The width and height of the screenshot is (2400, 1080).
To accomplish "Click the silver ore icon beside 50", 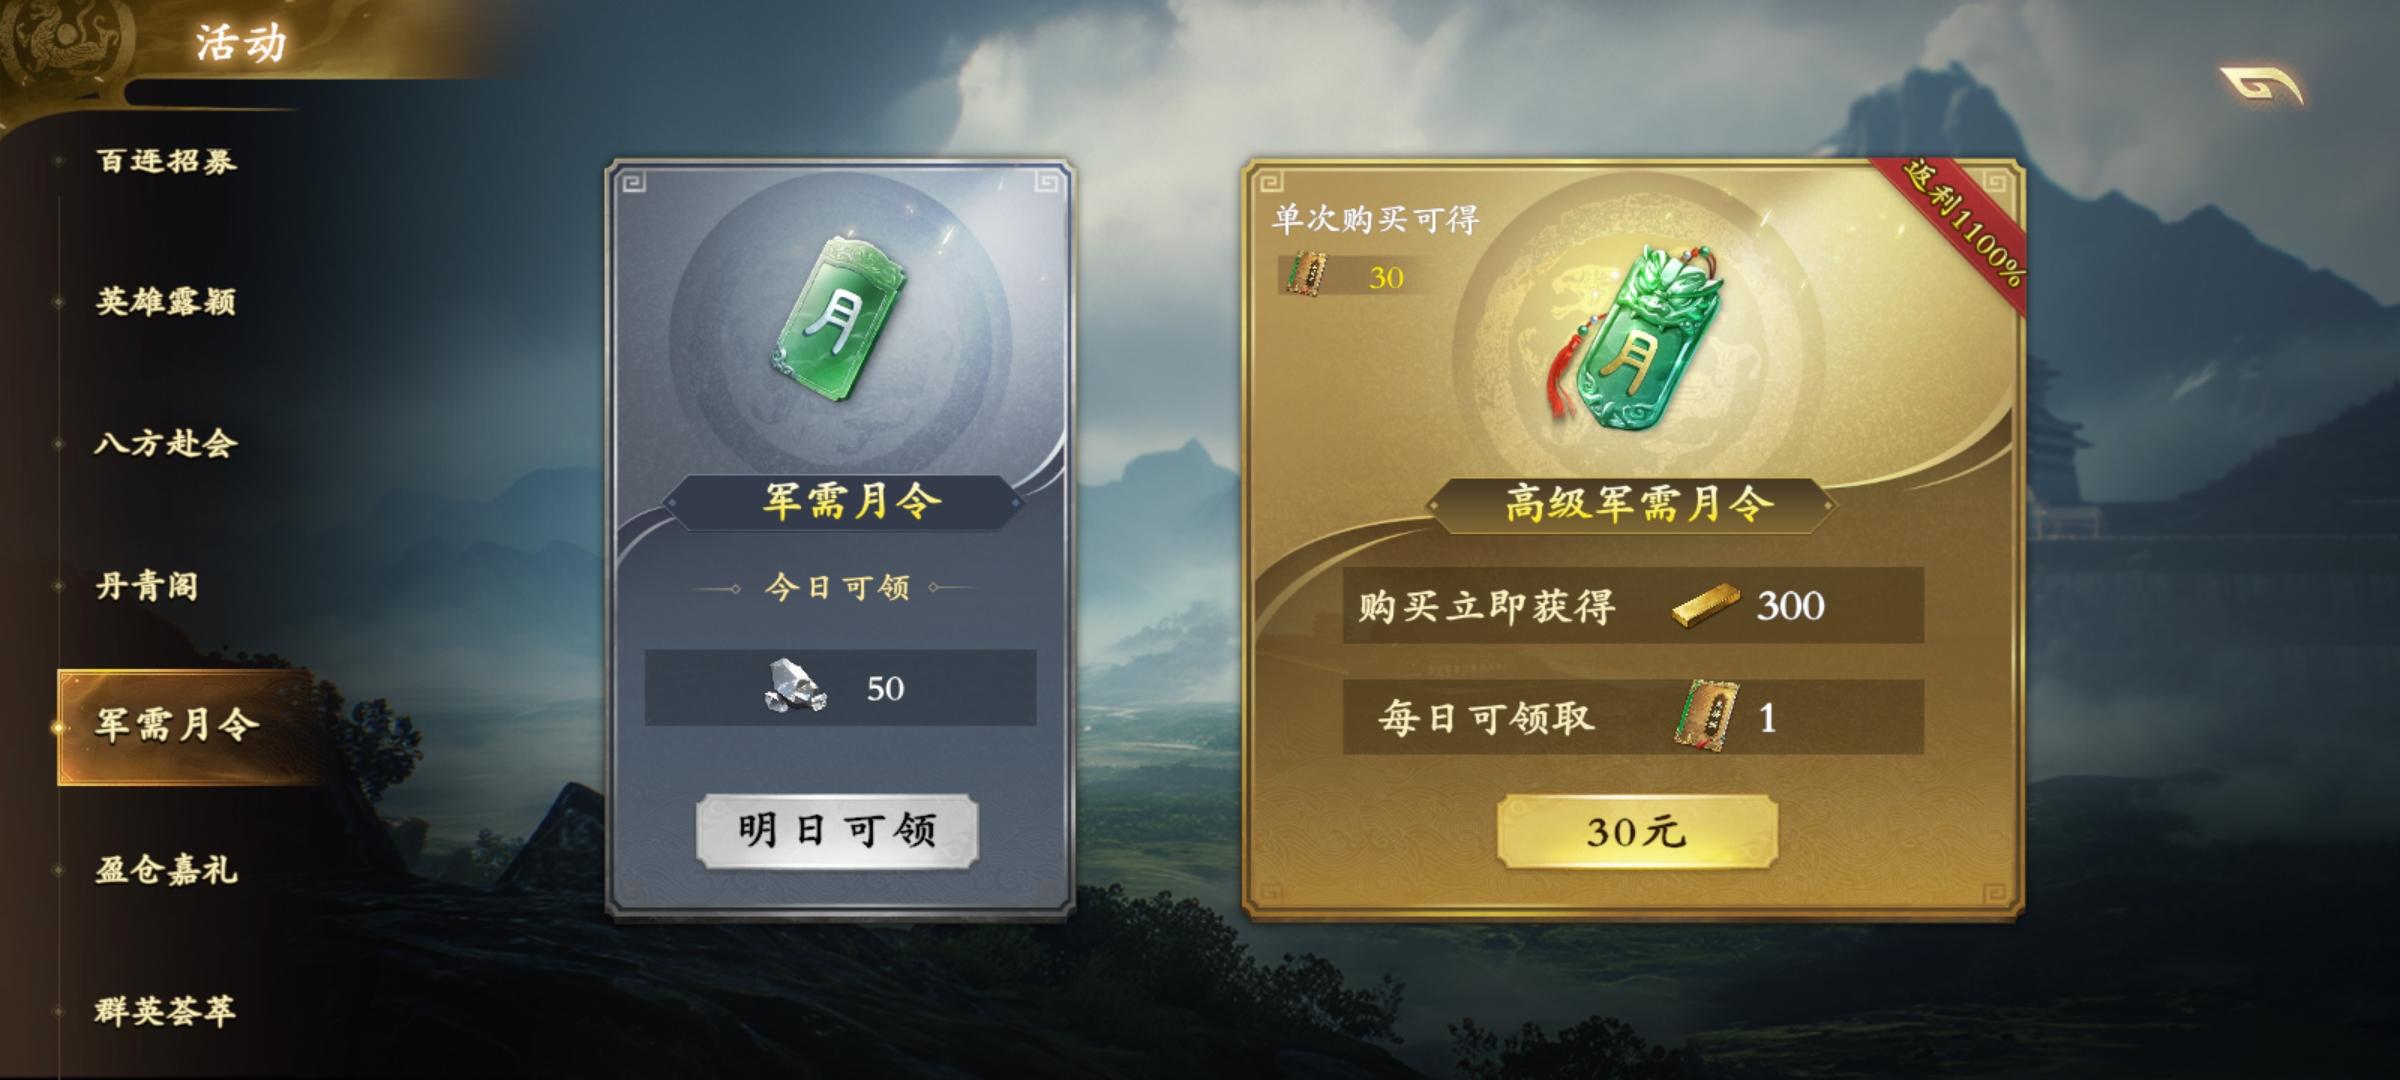I will [x=796, y=686].
